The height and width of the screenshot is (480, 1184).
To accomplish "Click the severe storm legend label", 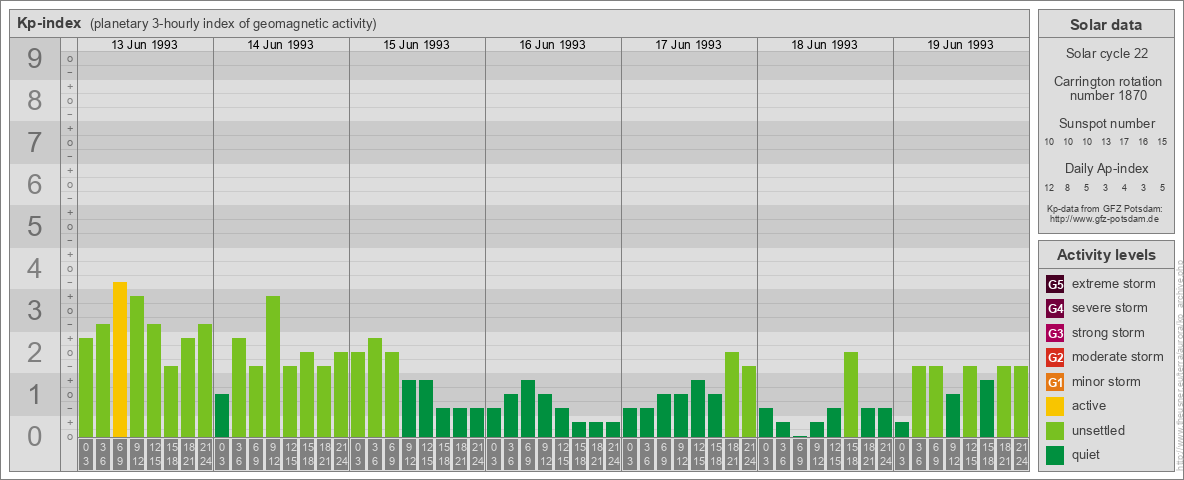I will click(1110, 308).
